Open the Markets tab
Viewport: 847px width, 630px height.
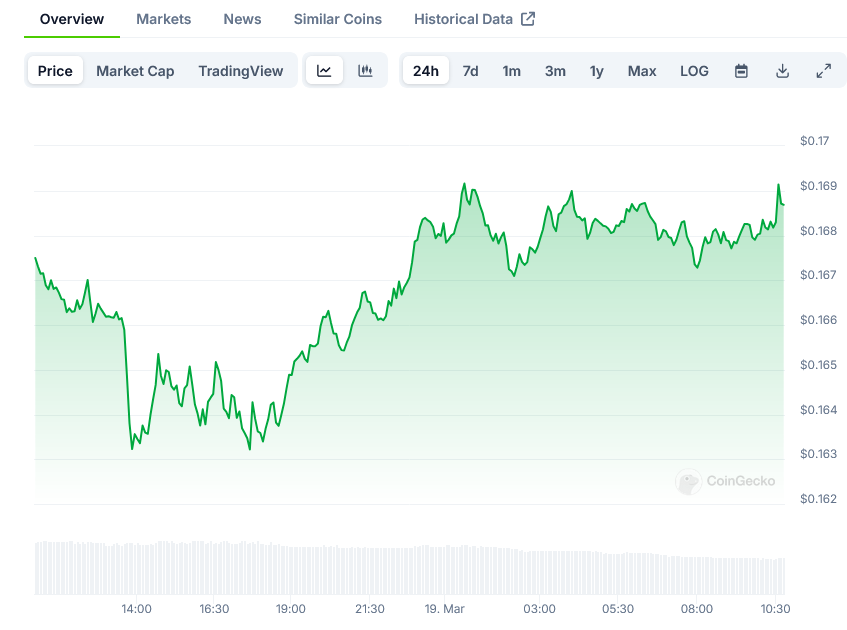point(163,19)
